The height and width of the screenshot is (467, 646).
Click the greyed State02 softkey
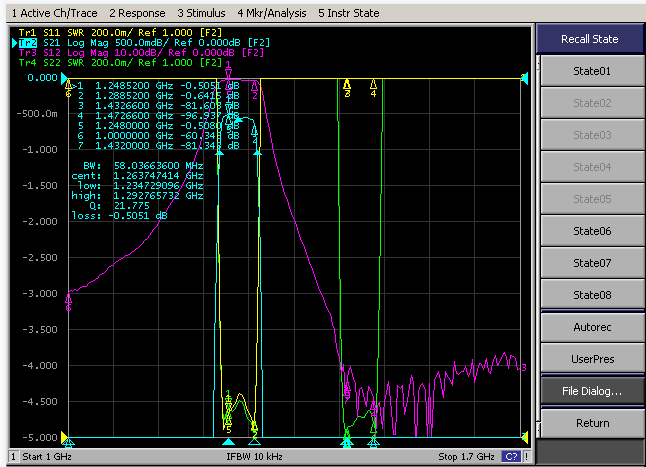coord(592,103)
